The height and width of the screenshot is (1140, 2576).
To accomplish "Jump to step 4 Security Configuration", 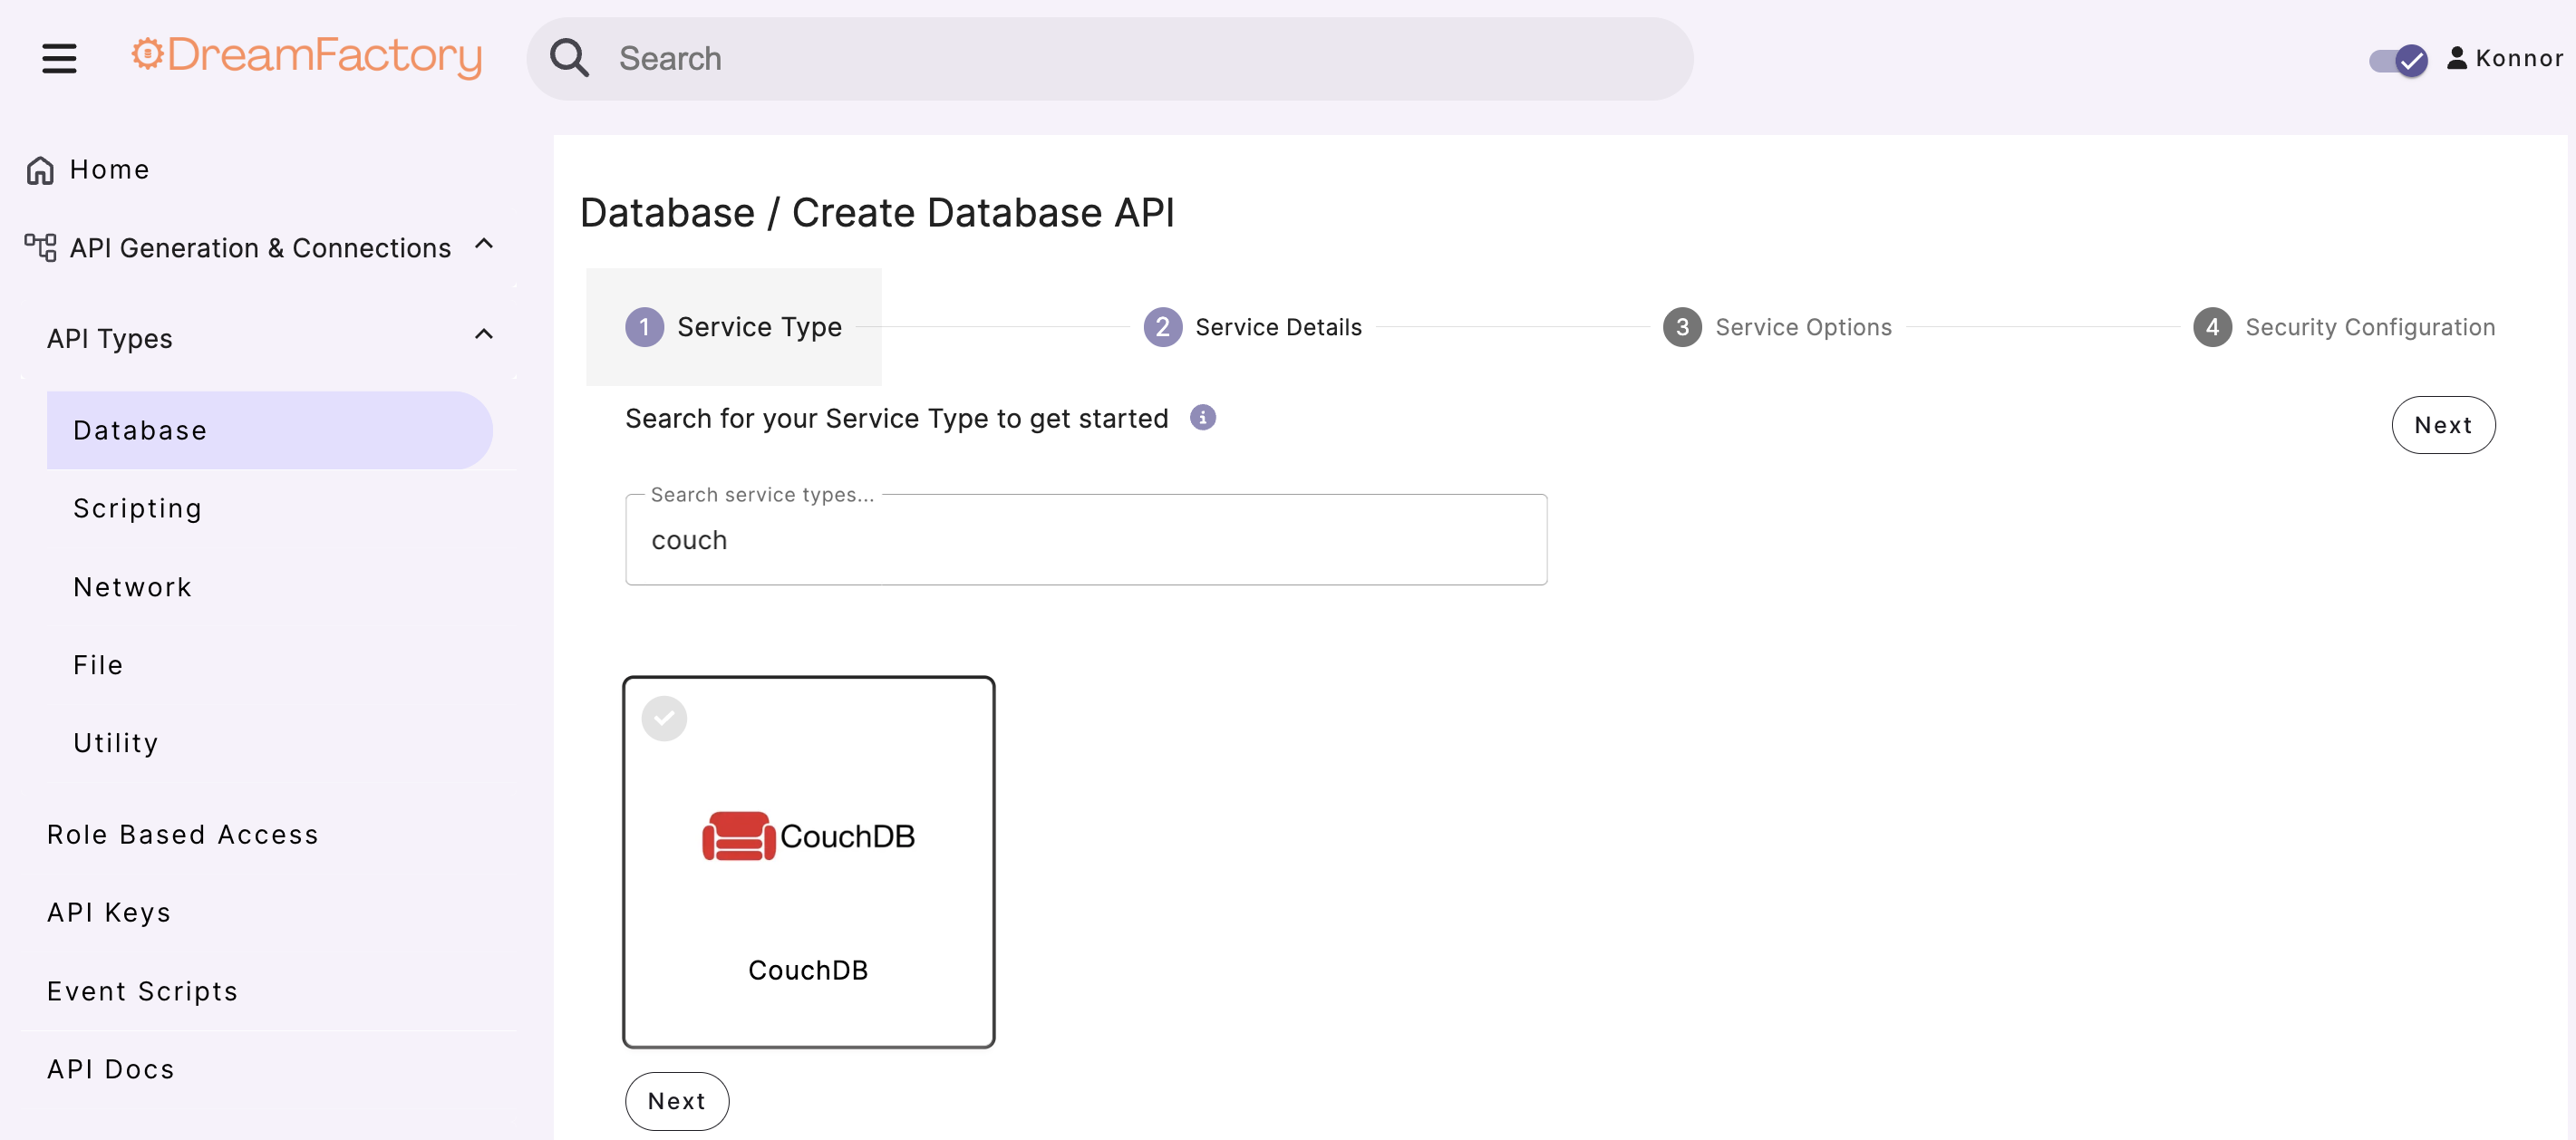I will [2343, 327].
